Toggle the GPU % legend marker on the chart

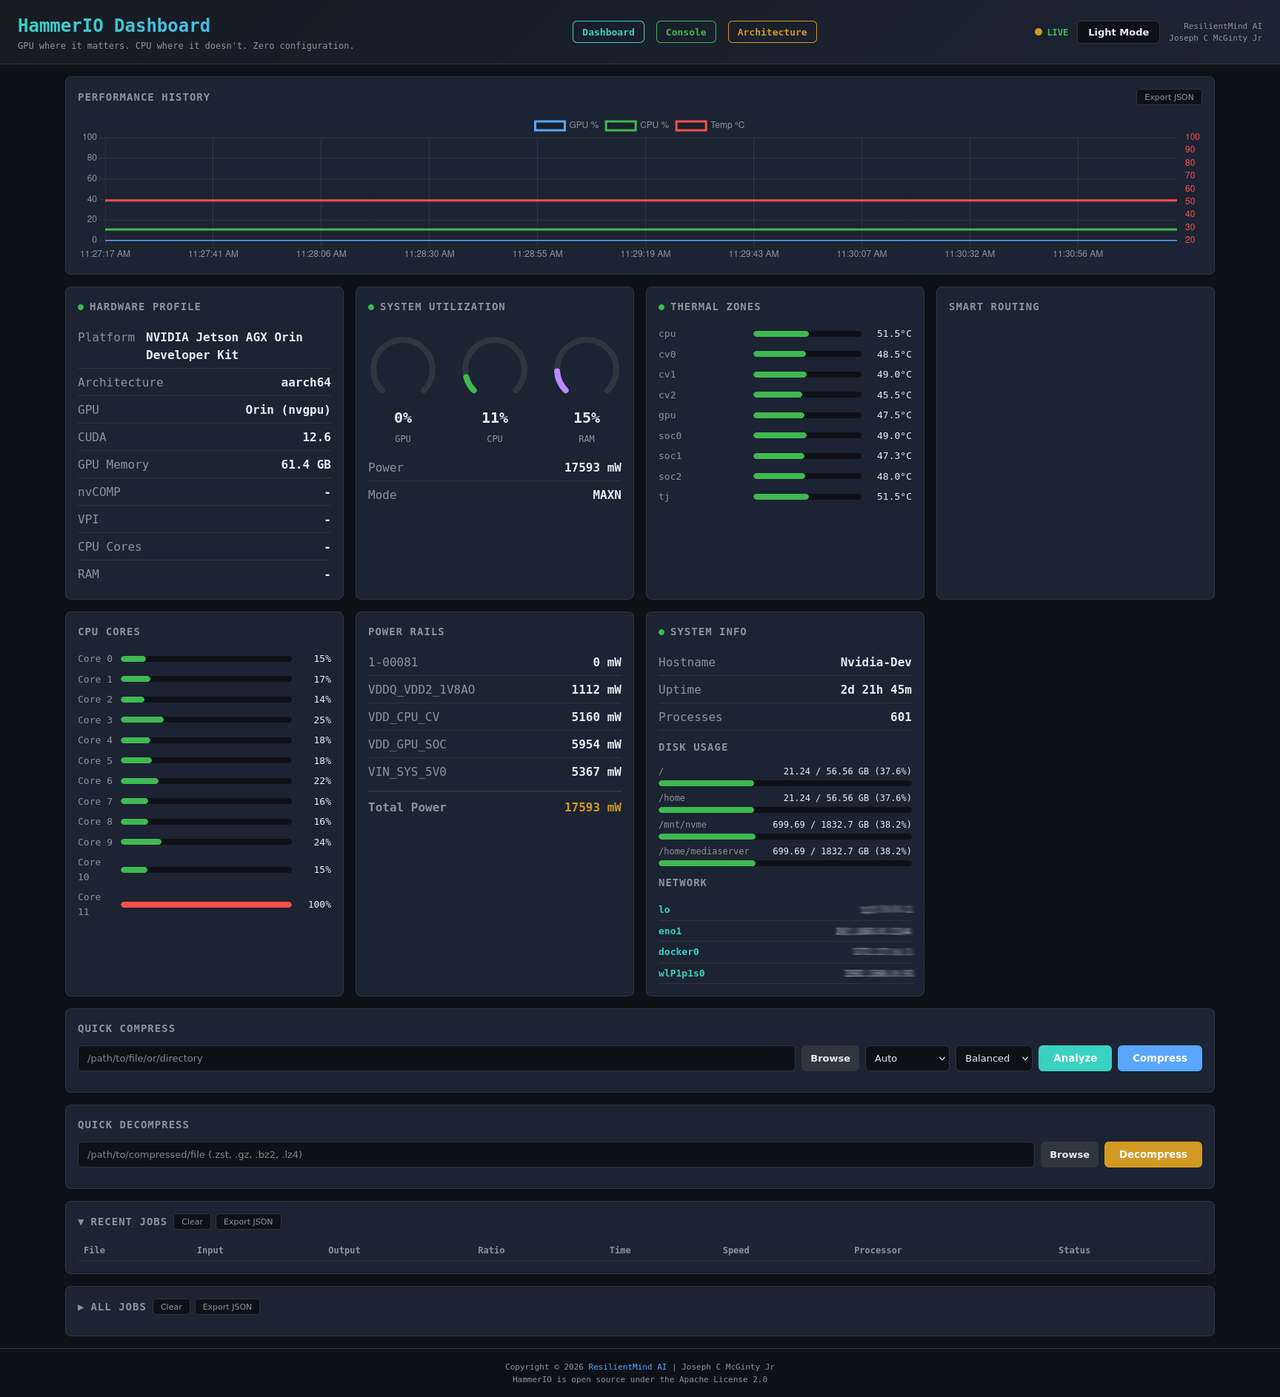click(x=549, y=125)
